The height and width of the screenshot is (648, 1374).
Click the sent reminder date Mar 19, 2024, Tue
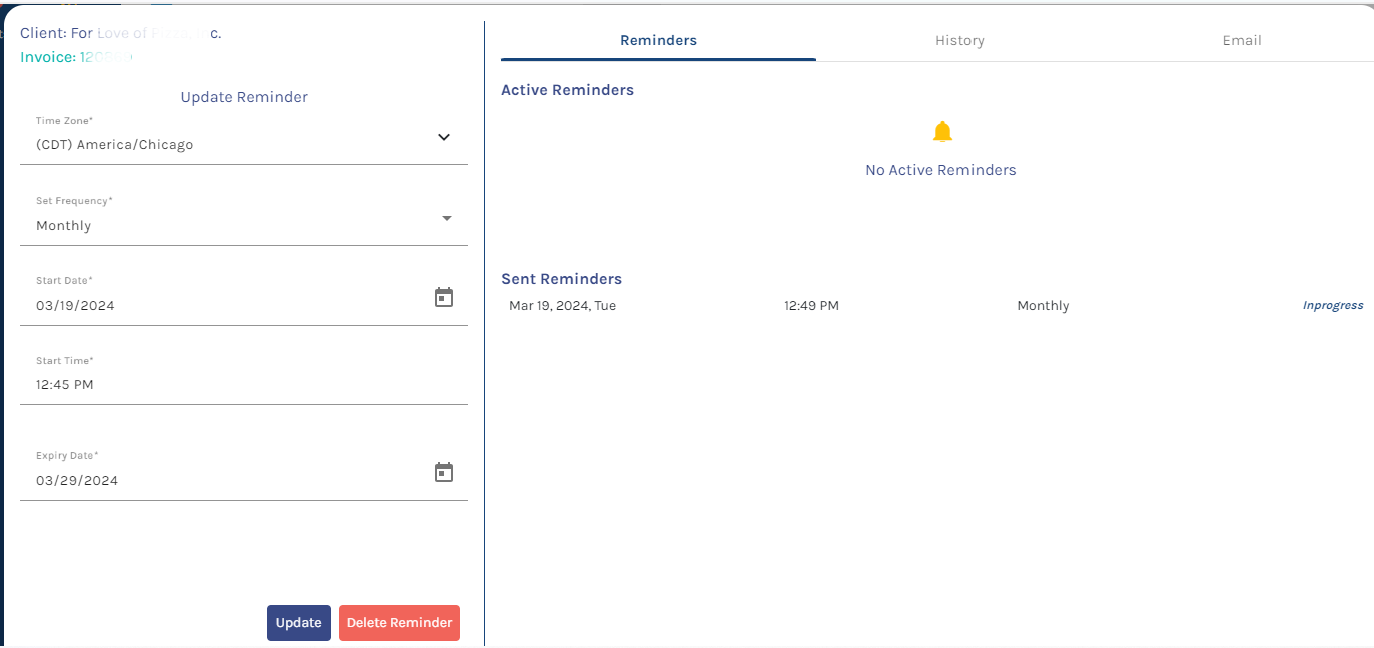pyautogui.click(x=563, y=306)
